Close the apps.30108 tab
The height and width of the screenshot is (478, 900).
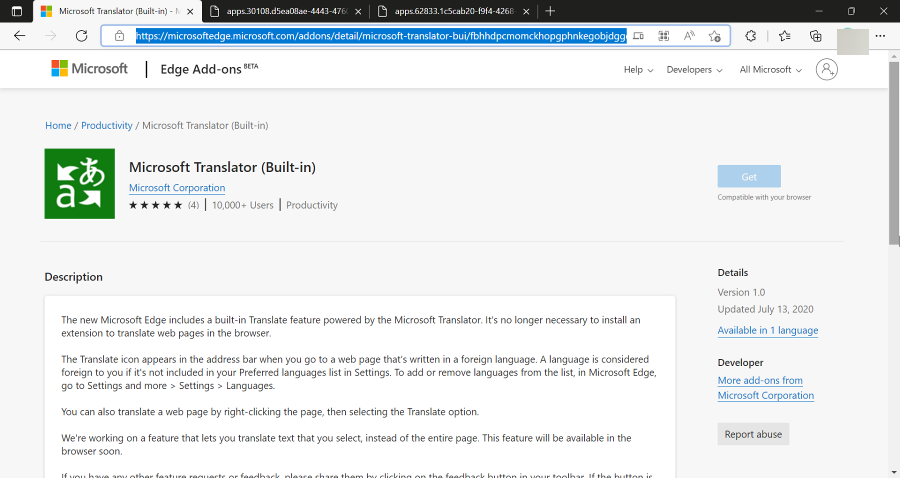358,11
